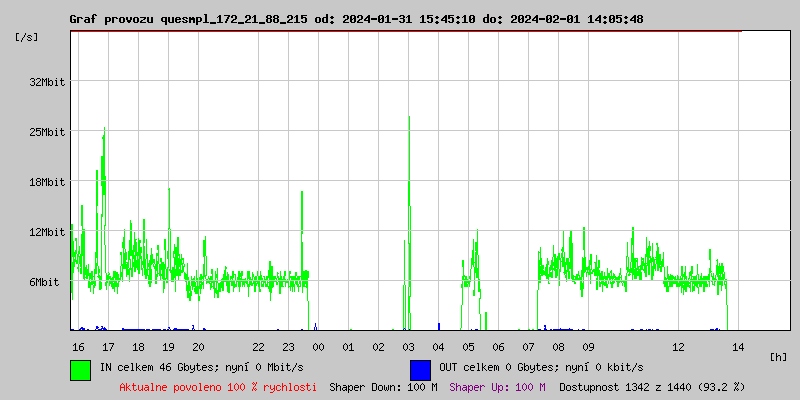This screenshot has height=400, width=800.
Task: Click hour label '02' on time axis
Action: pyautogui.click(x=379, y=347)
